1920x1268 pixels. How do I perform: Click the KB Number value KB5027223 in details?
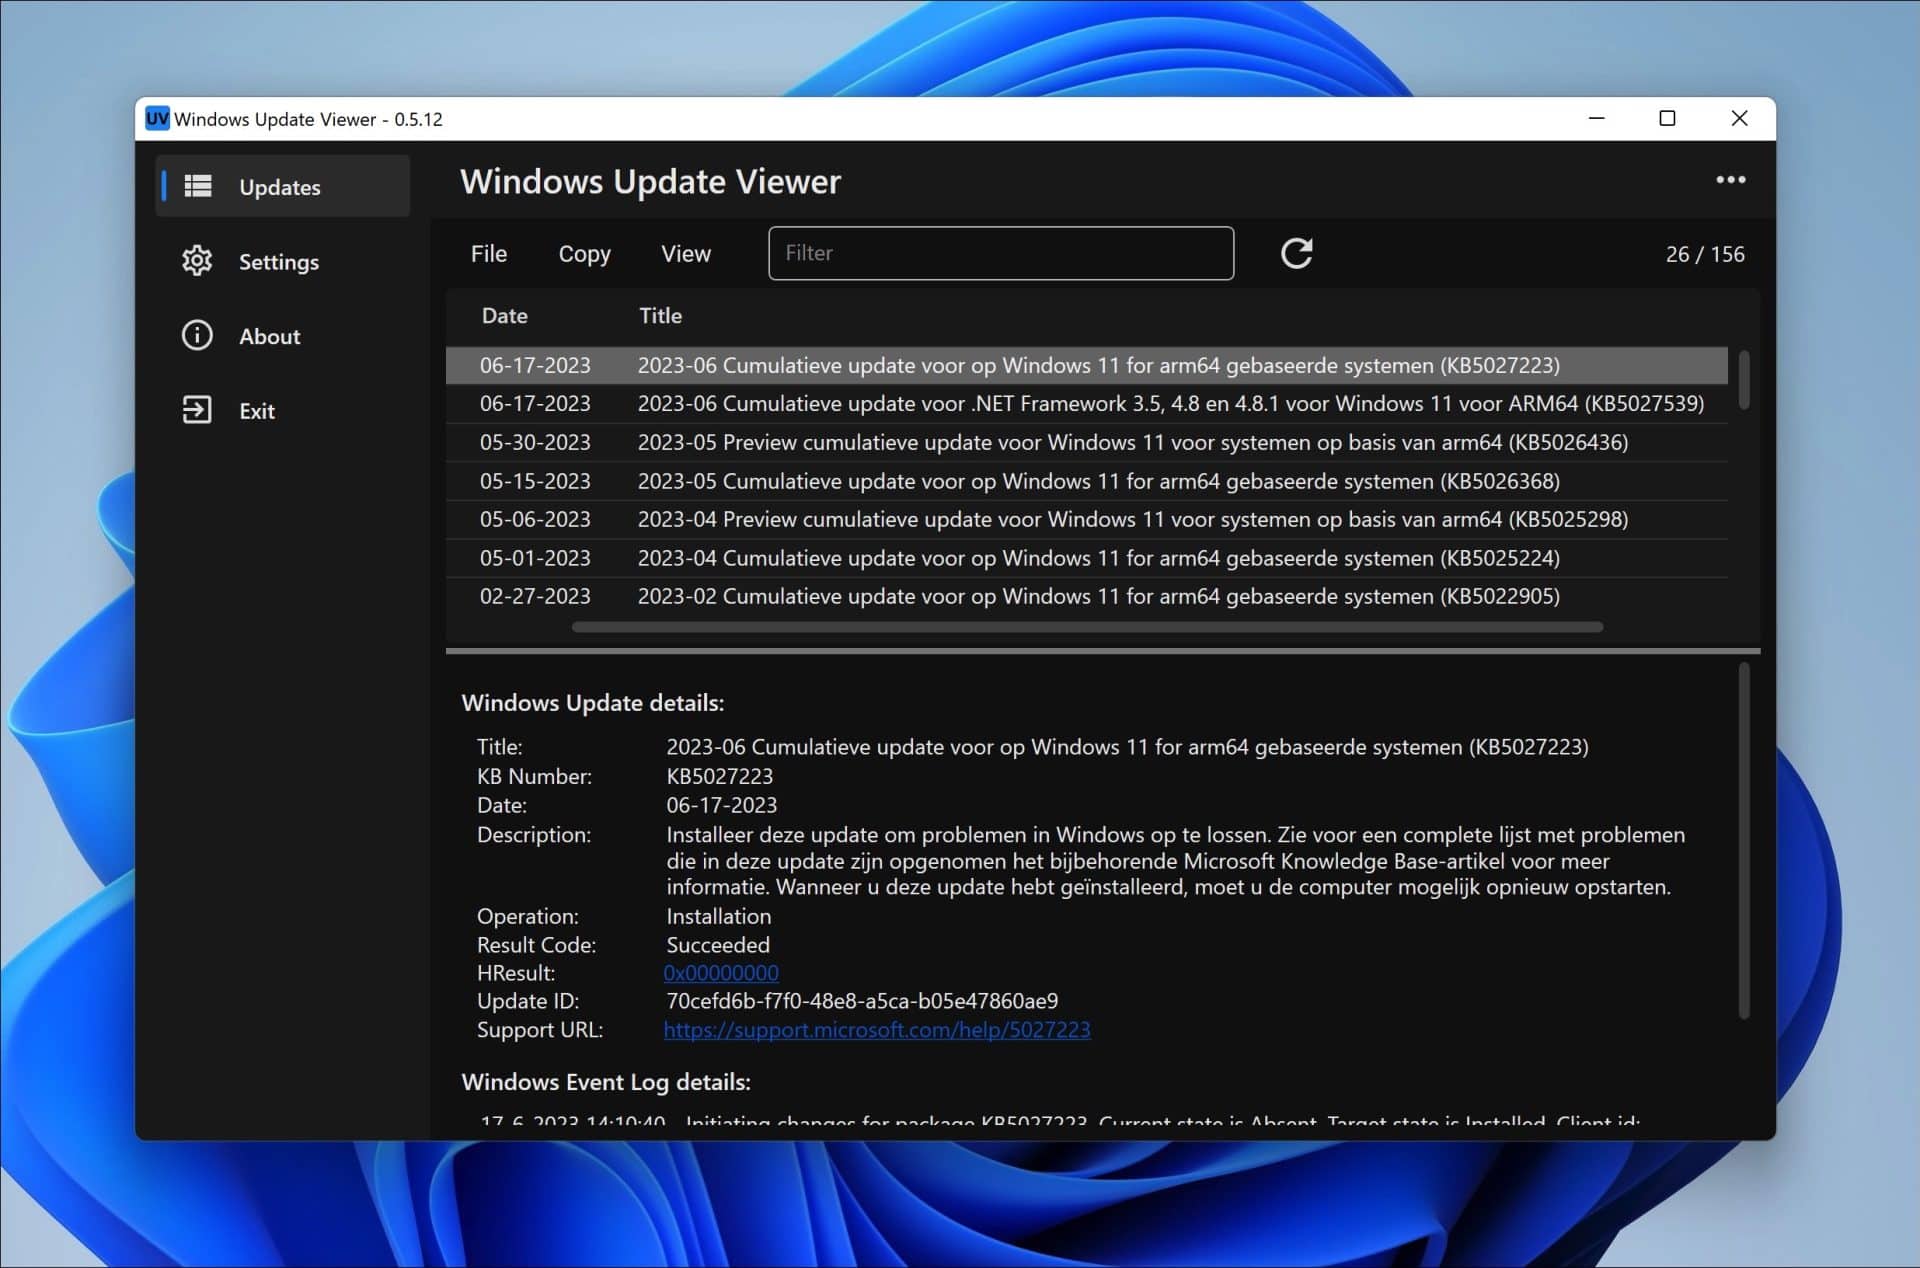tap(719, 776)
